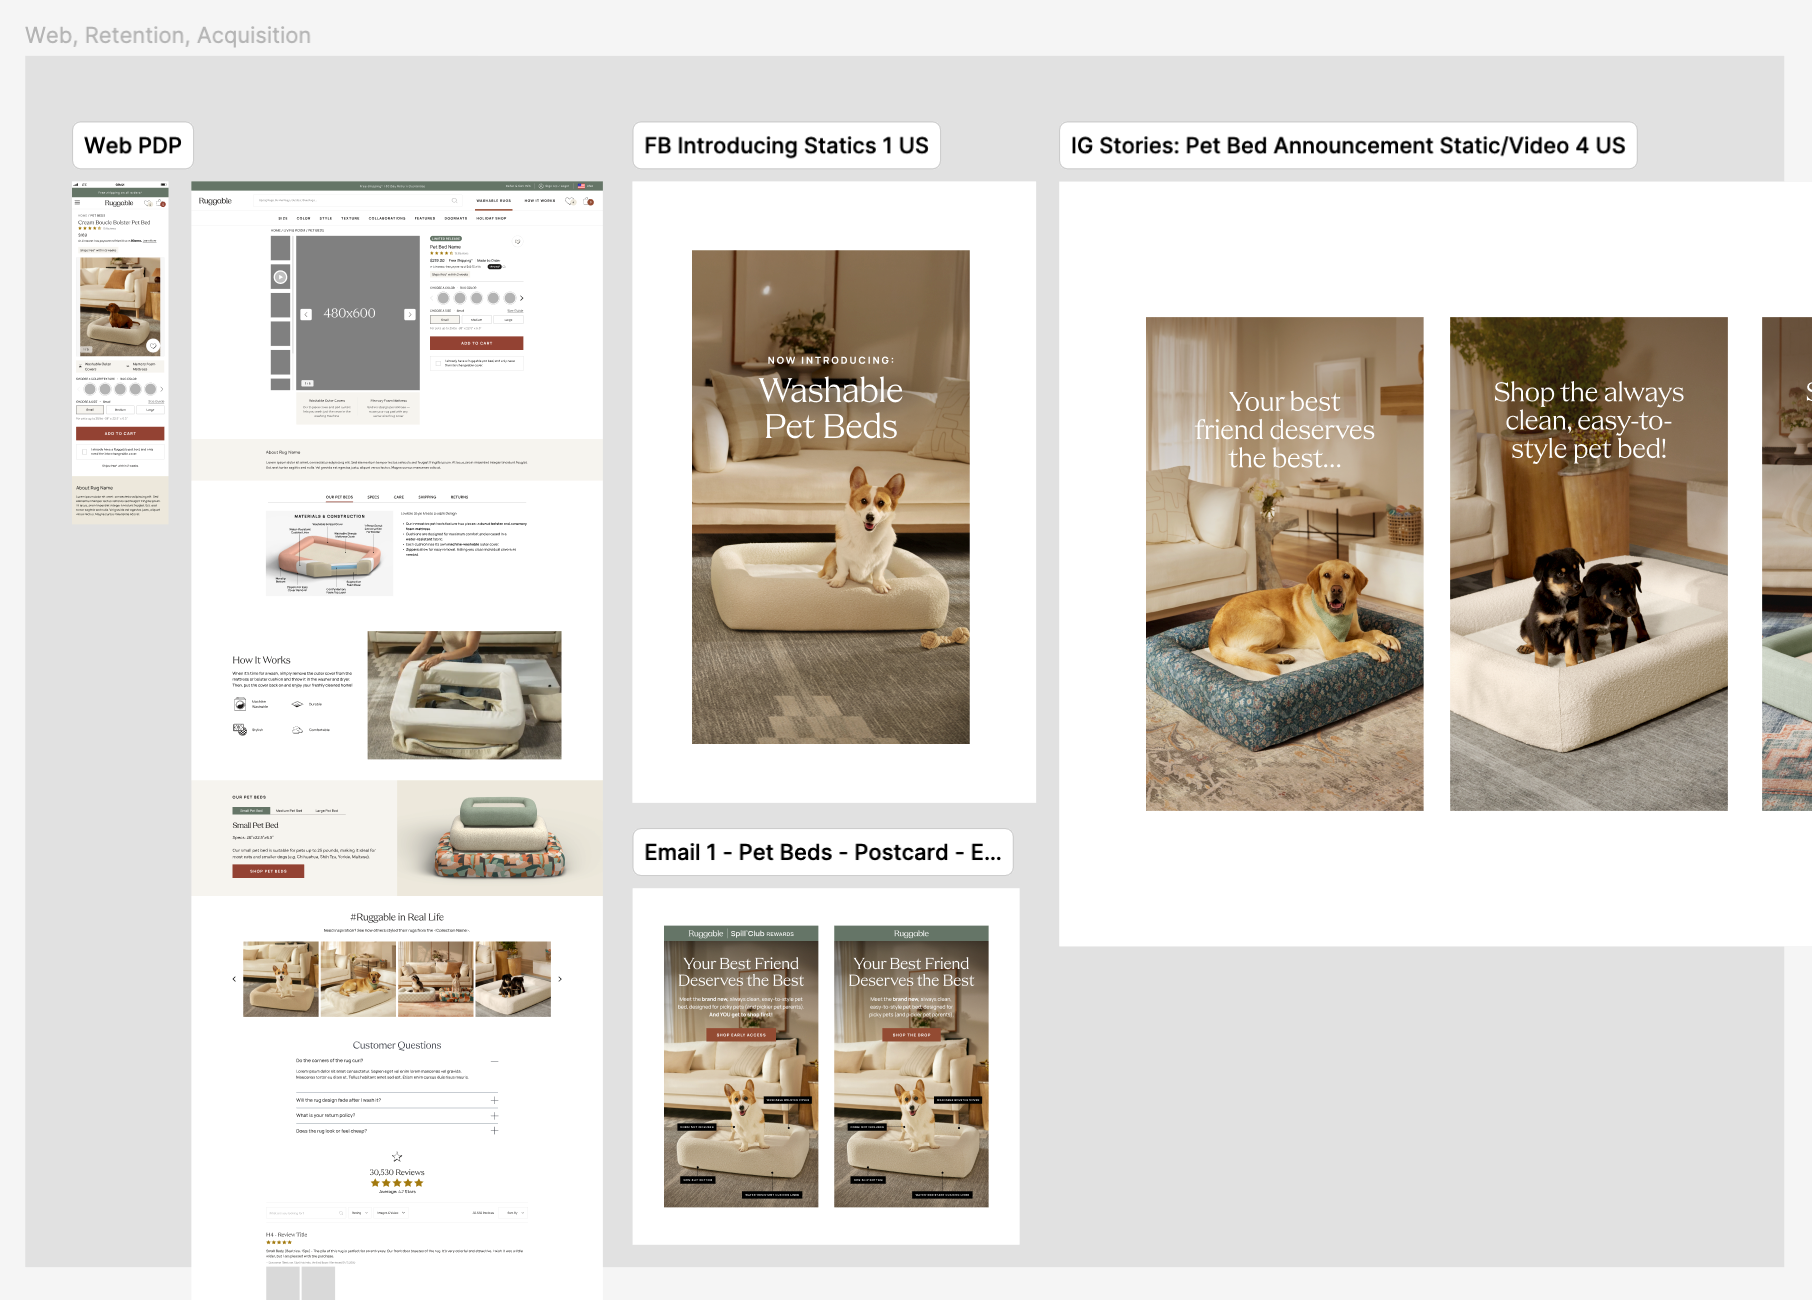Click search magnifier icon in desktop PDP header

454,200
